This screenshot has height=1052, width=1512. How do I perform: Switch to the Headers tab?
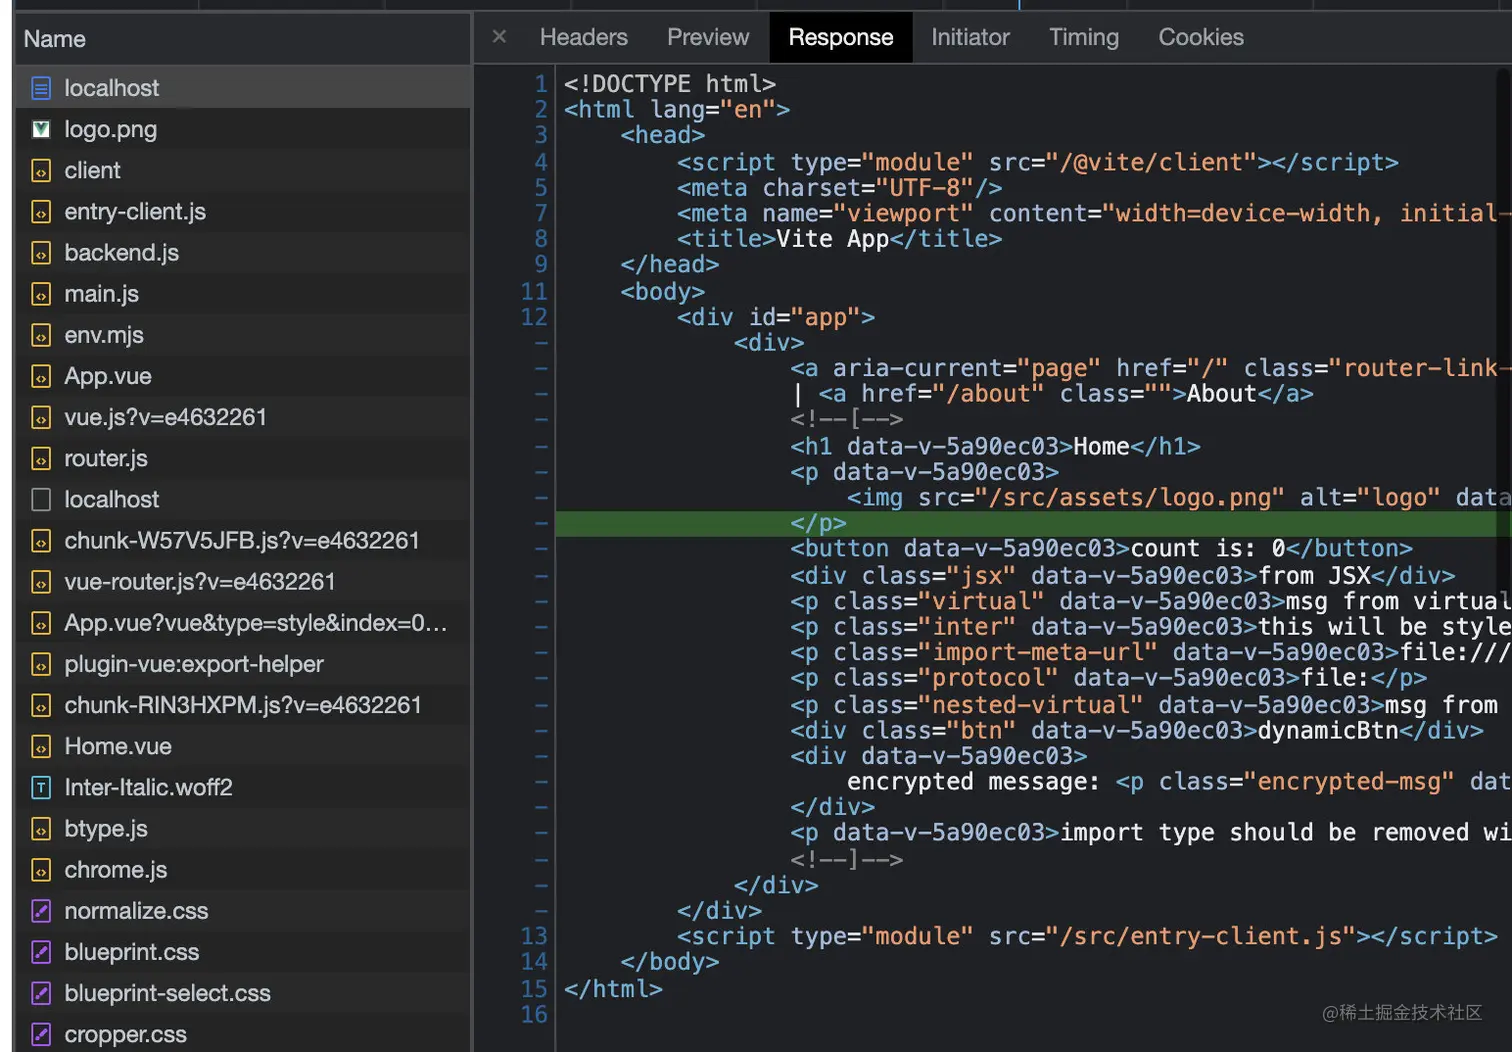point(584,37)
